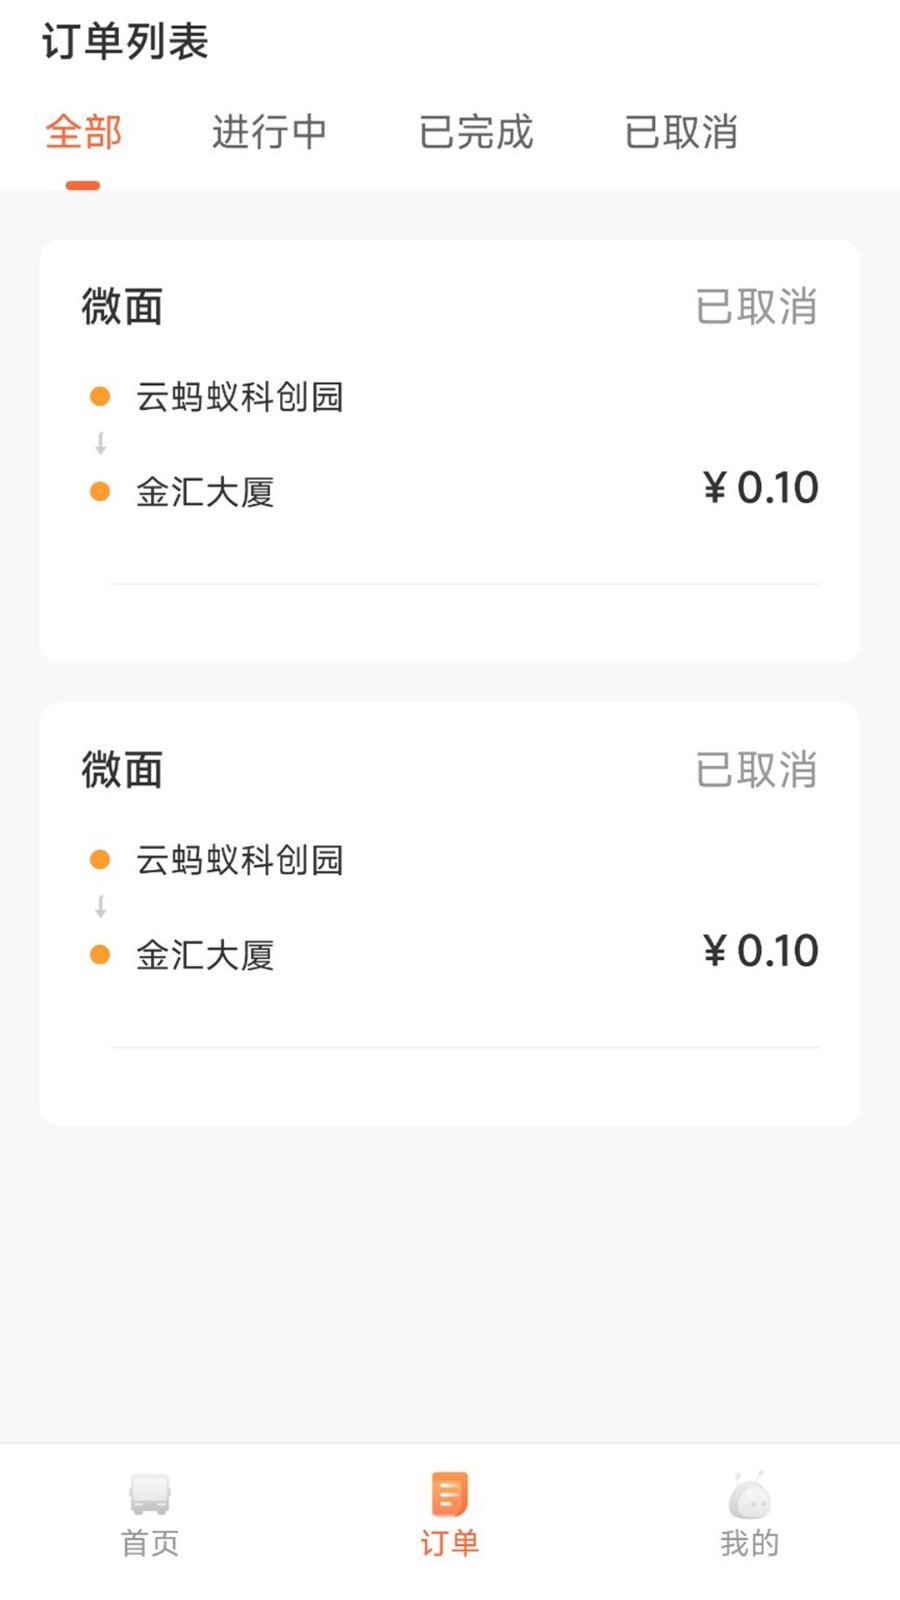
Task: Tap first order's route arrow icon
Action: tap(100, 443)
